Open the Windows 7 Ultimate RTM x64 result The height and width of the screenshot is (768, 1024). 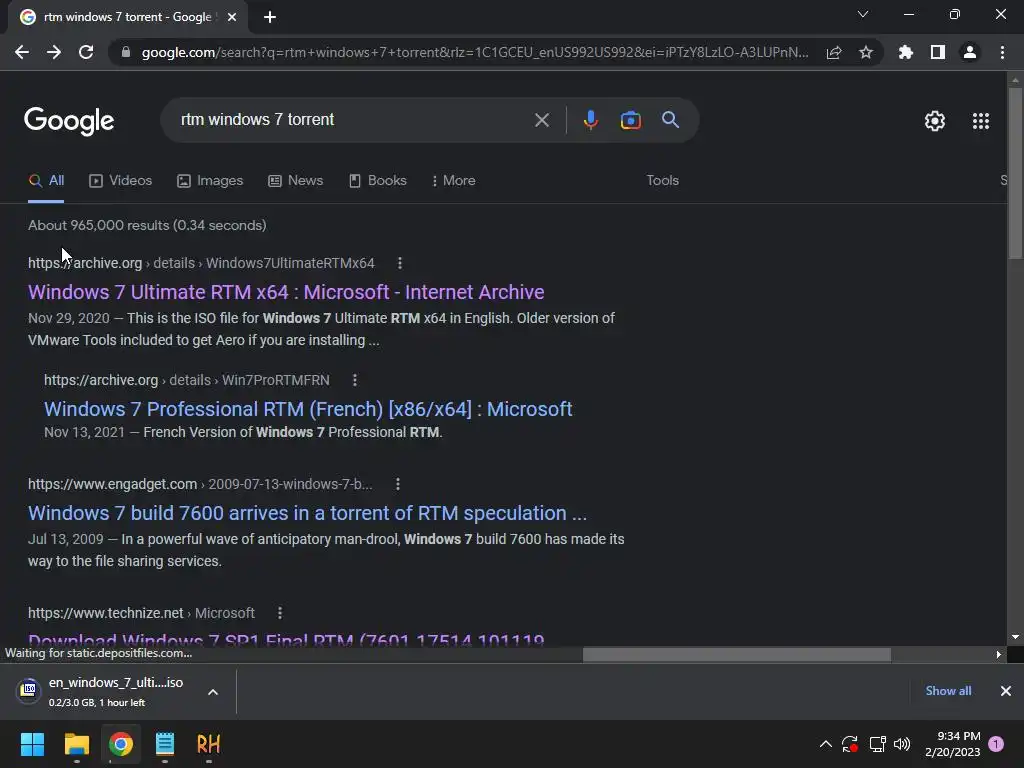coord(285,292)
